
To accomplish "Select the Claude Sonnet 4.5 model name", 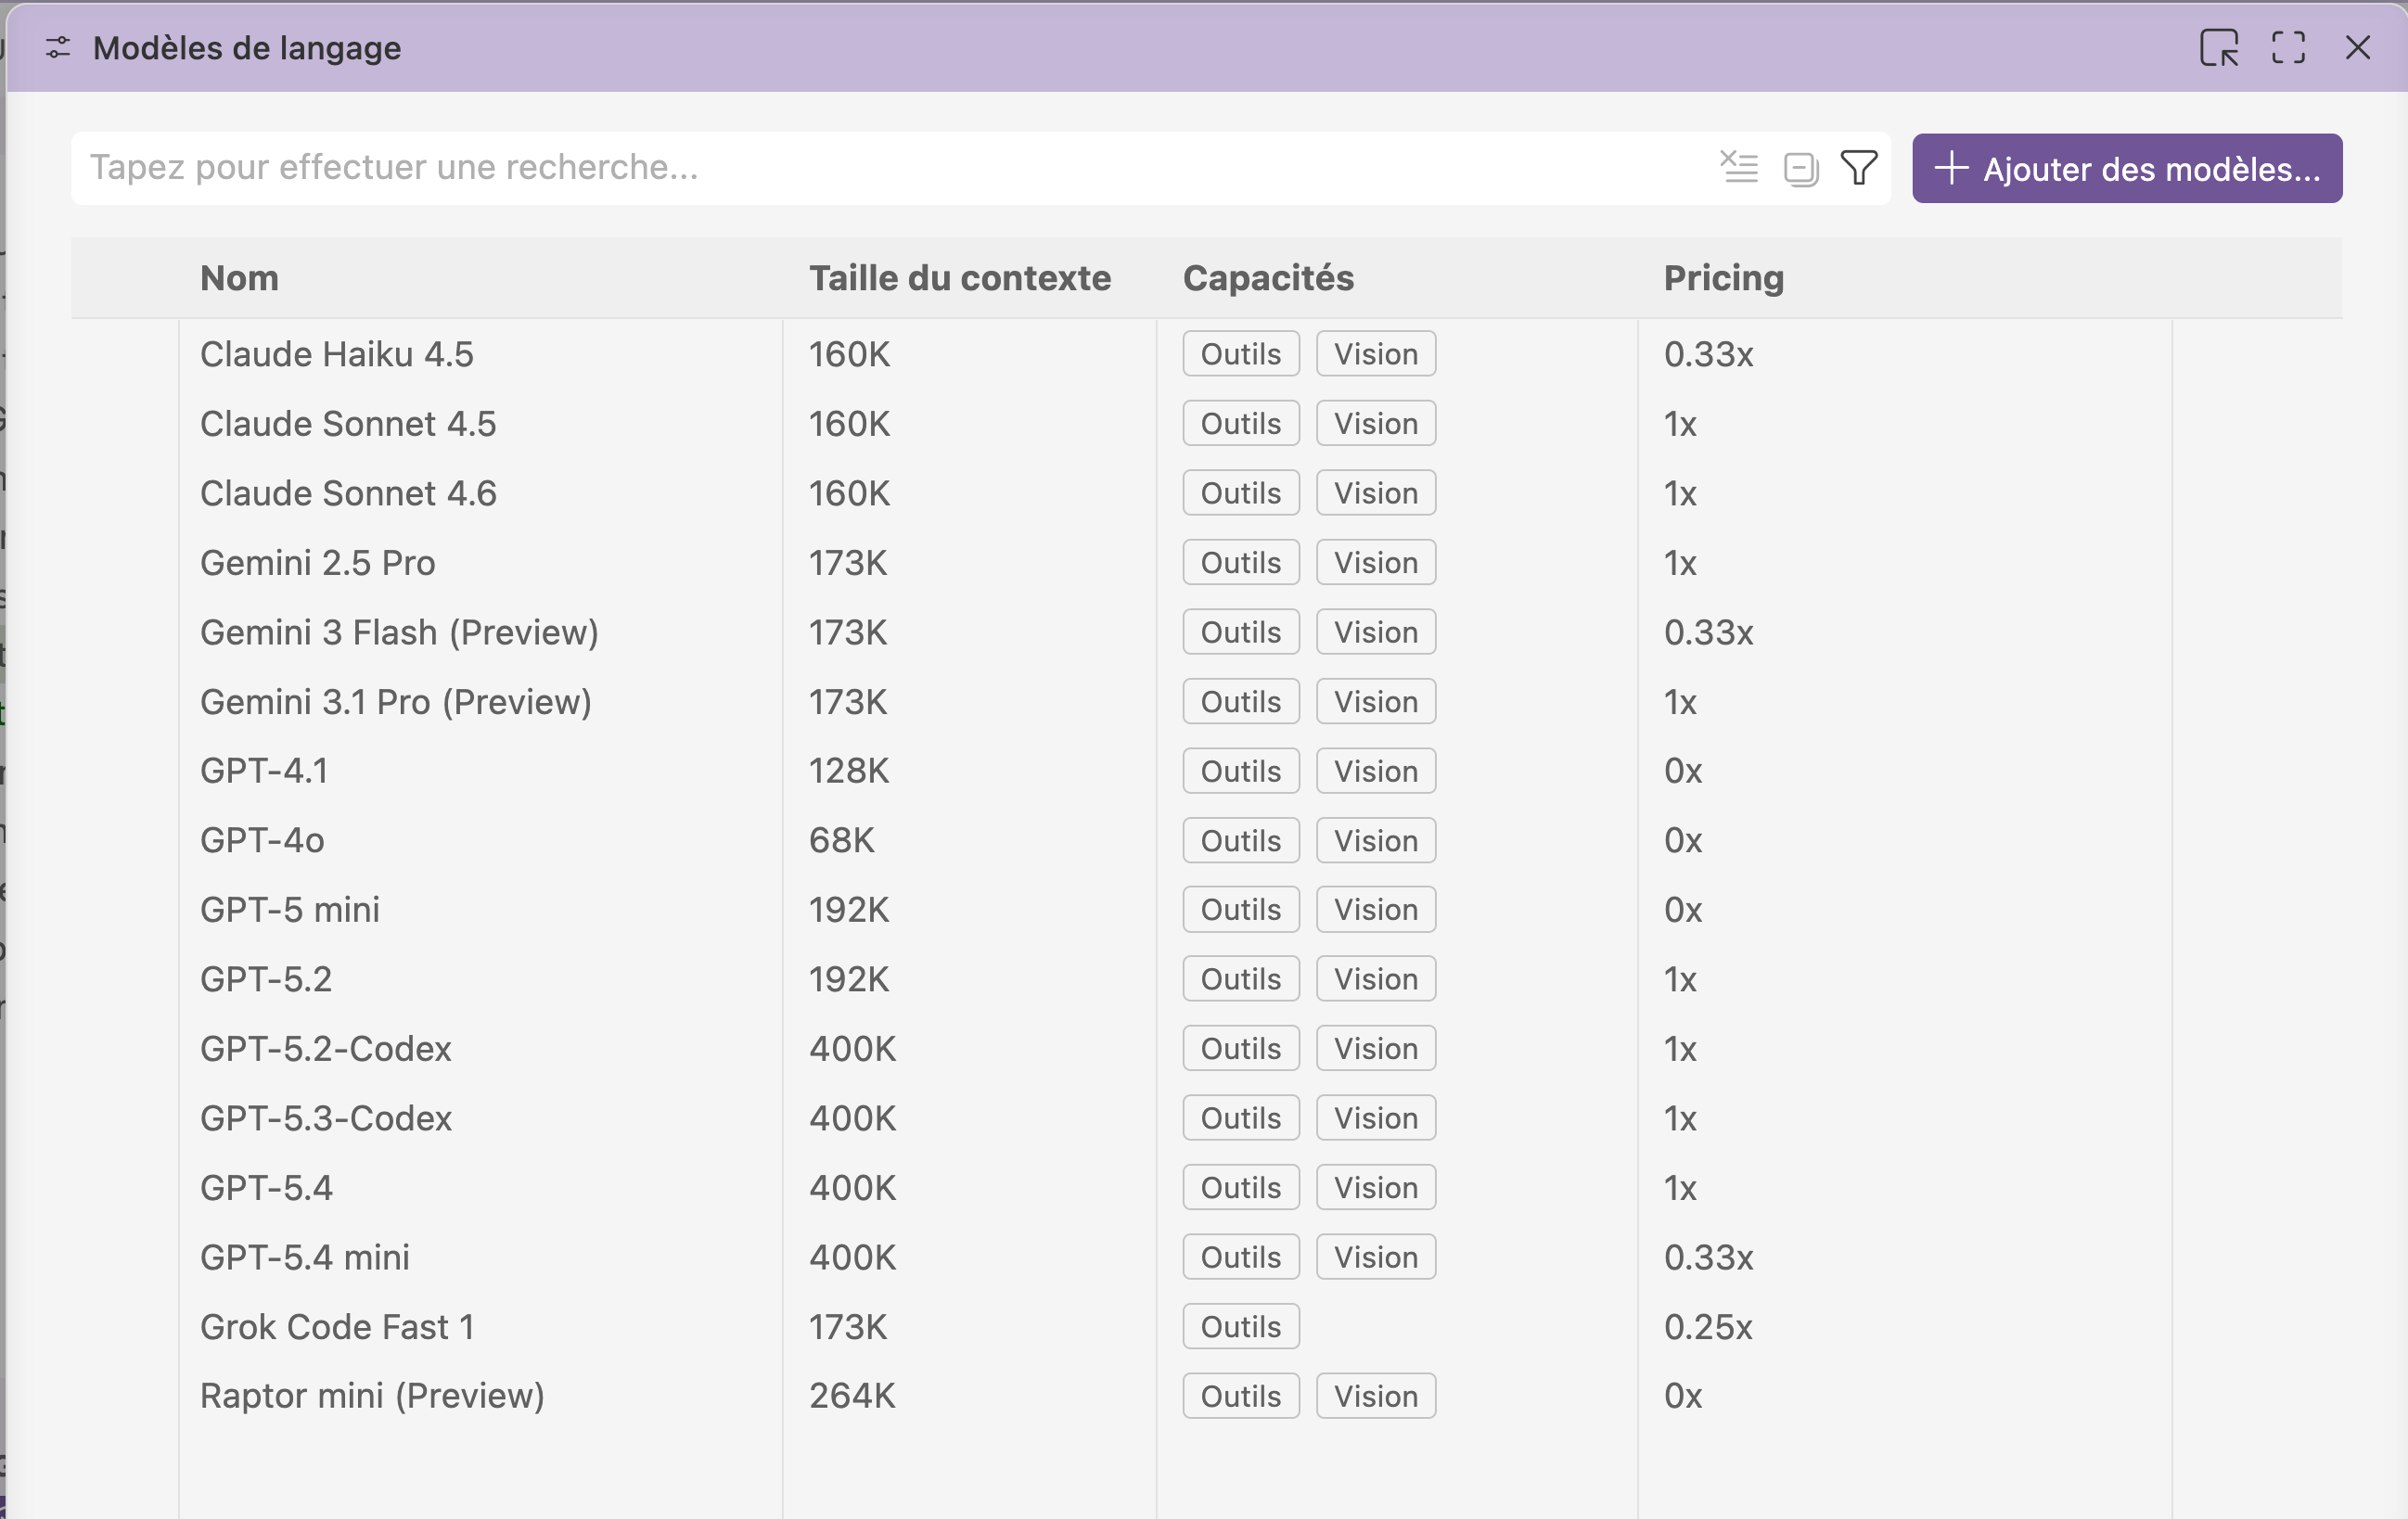I will (x=348, y=424).
